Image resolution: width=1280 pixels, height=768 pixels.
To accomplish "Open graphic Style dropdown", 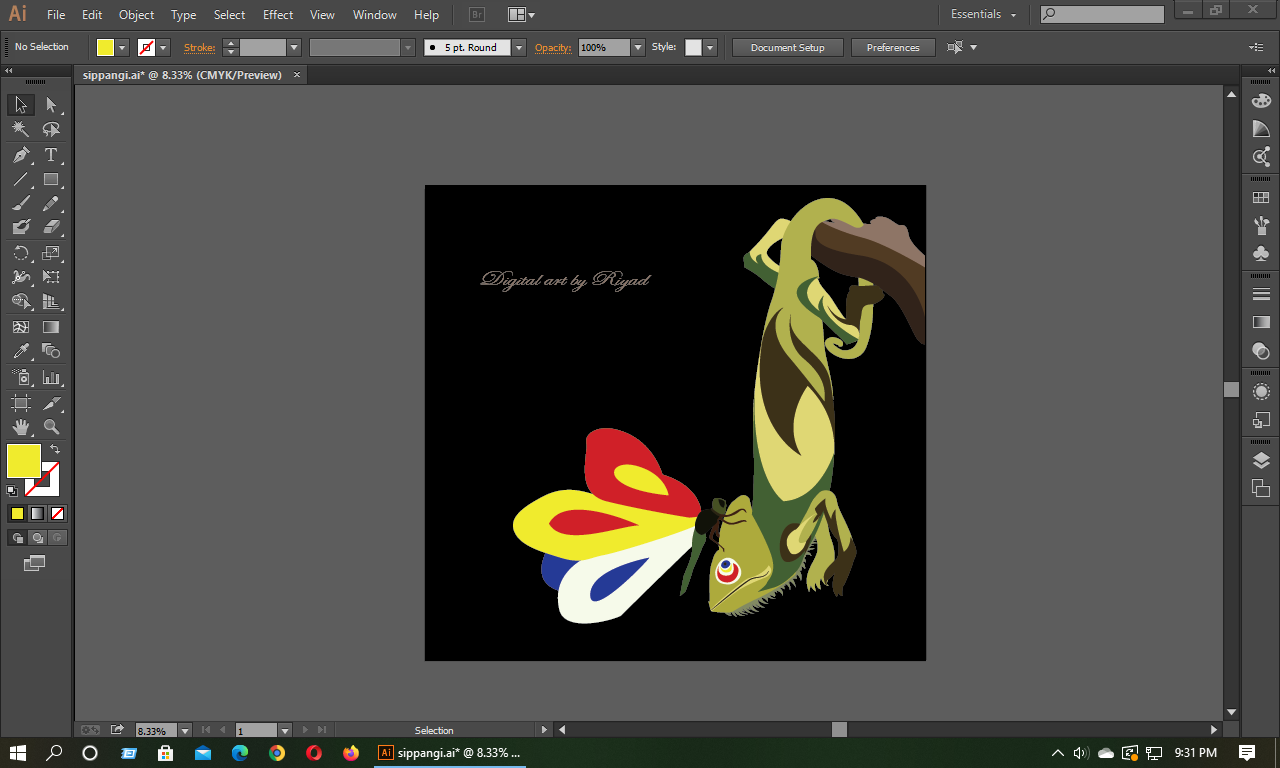I will pyautogui.click(x=710, y=47).
